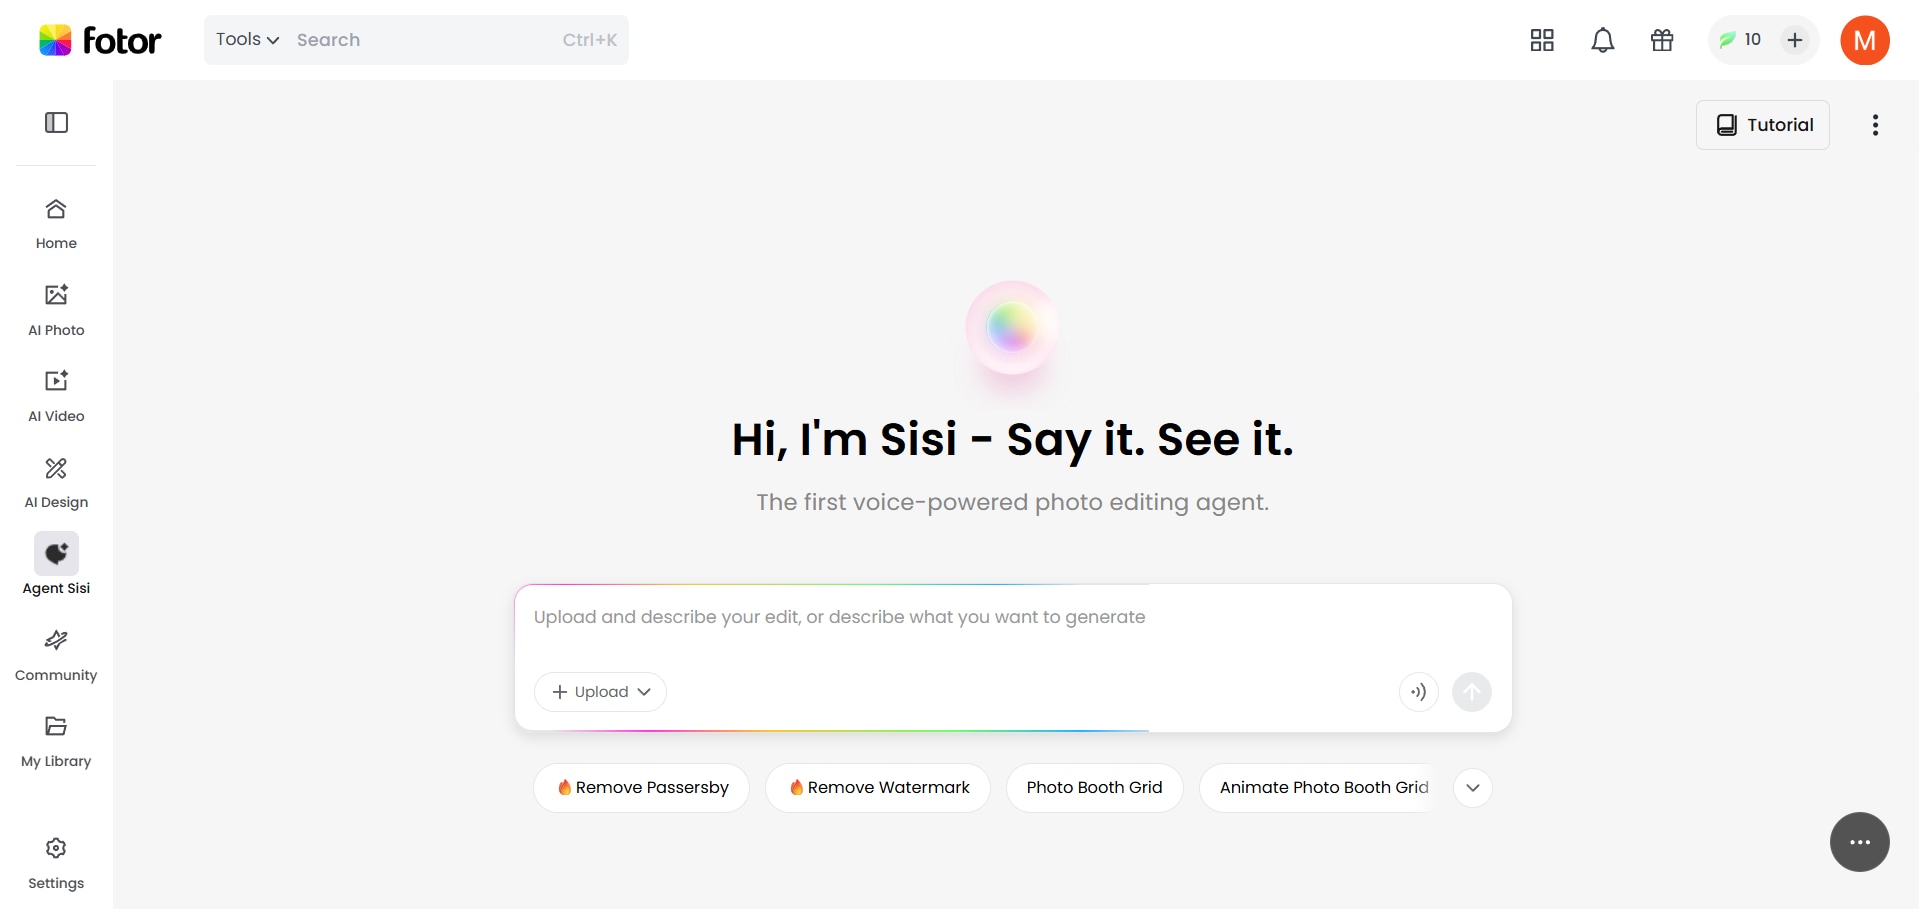Choose the Photo Booth Grid suggestion
Screen dimensions: 1919x909
point(1094,788)
